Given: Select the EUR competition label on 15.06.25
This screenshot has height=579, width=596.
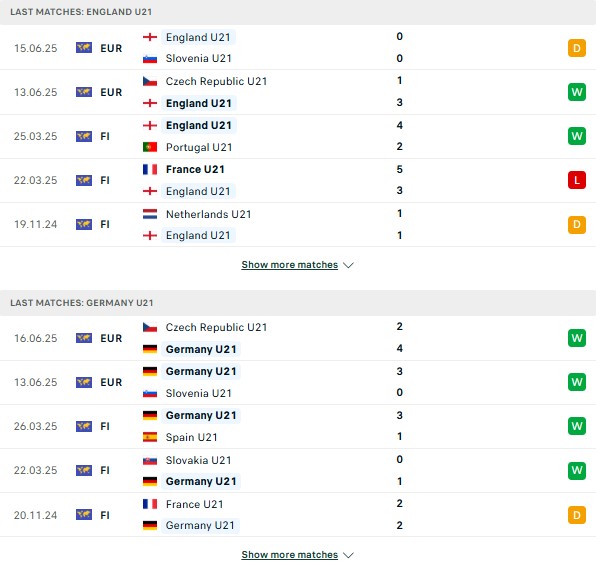Looking at the screenshot, I should 111,48.
